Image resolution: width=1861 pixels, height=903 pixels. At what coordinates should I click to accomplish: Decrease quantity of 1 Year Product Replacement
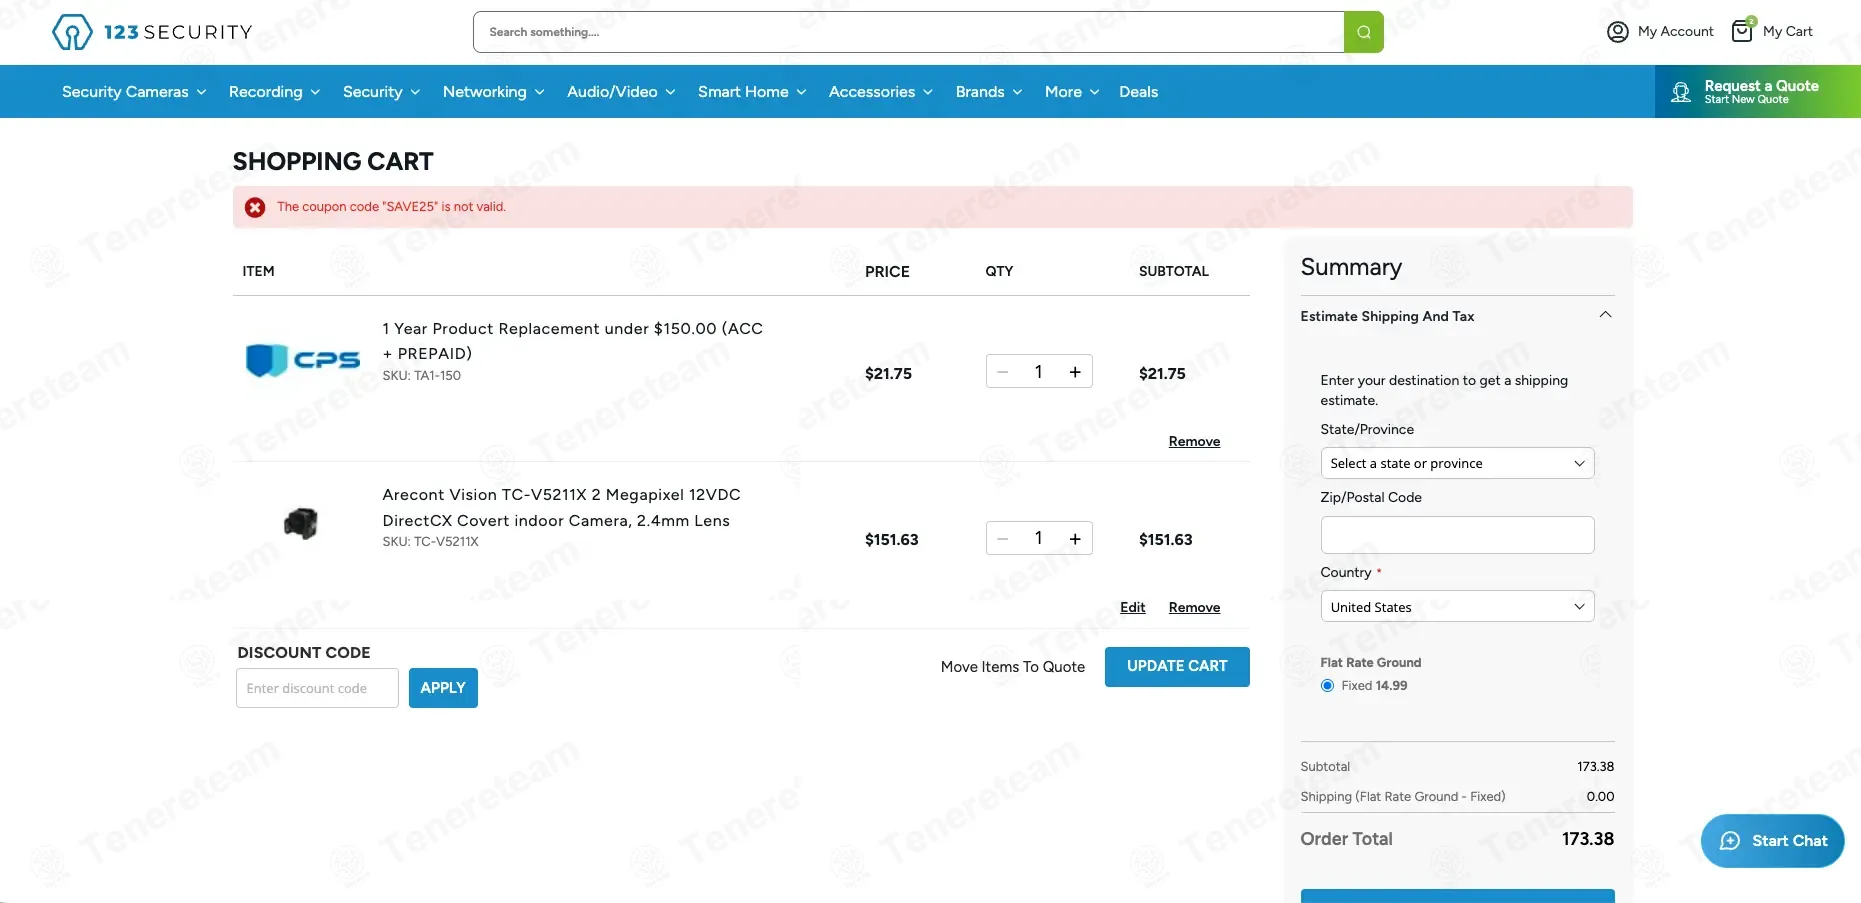coord(1003,372)
